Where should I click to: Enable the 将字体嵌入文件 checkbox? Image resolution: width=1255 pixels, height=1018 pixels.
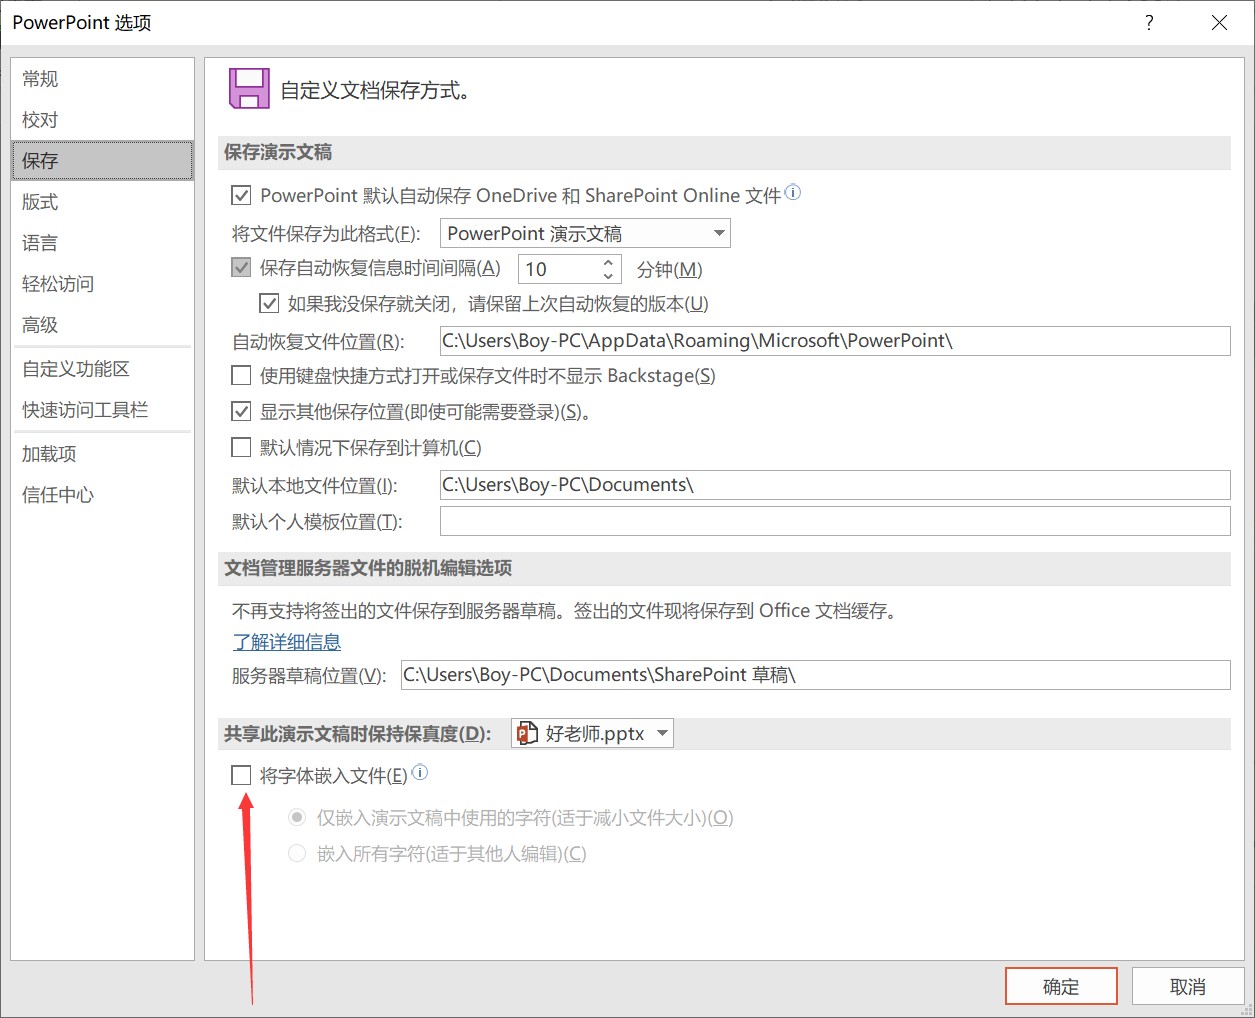[241, 775]
